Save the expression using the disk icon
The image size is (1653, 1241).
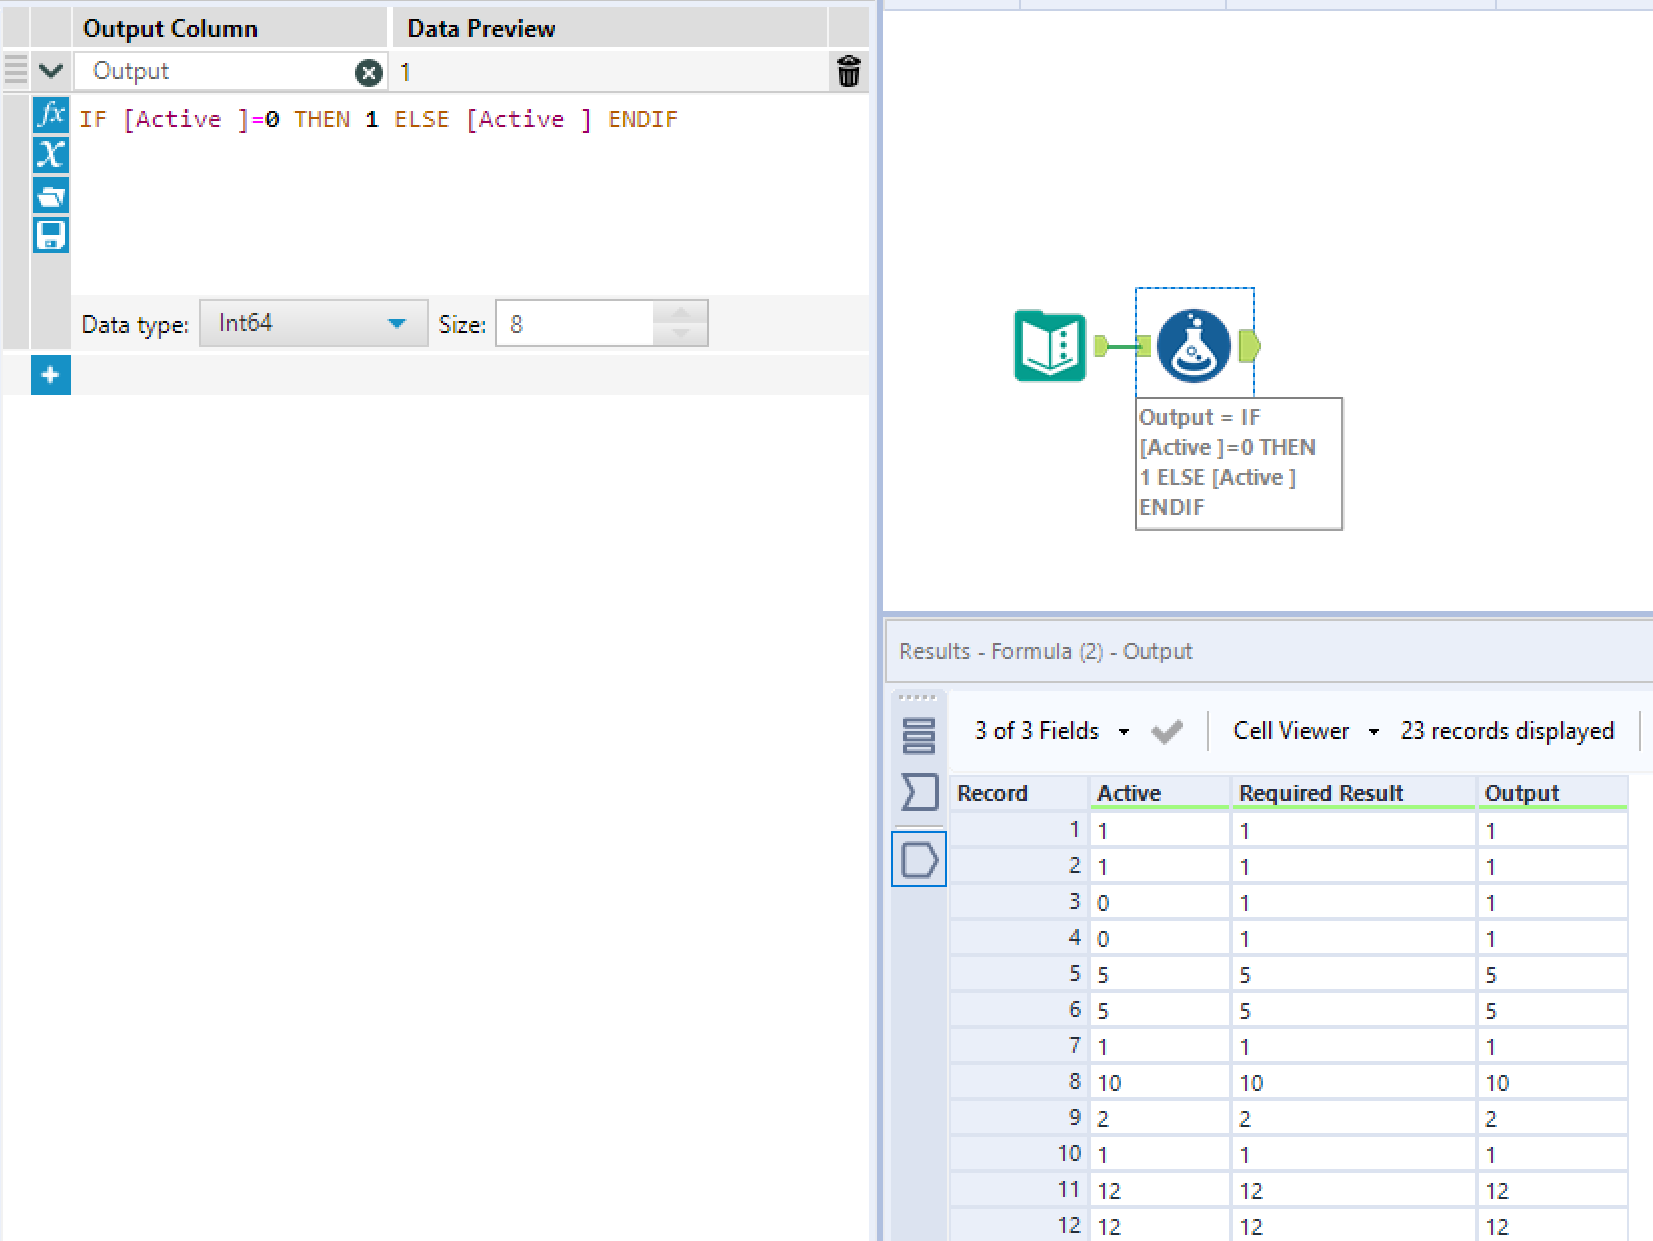[x=50, y=235]
